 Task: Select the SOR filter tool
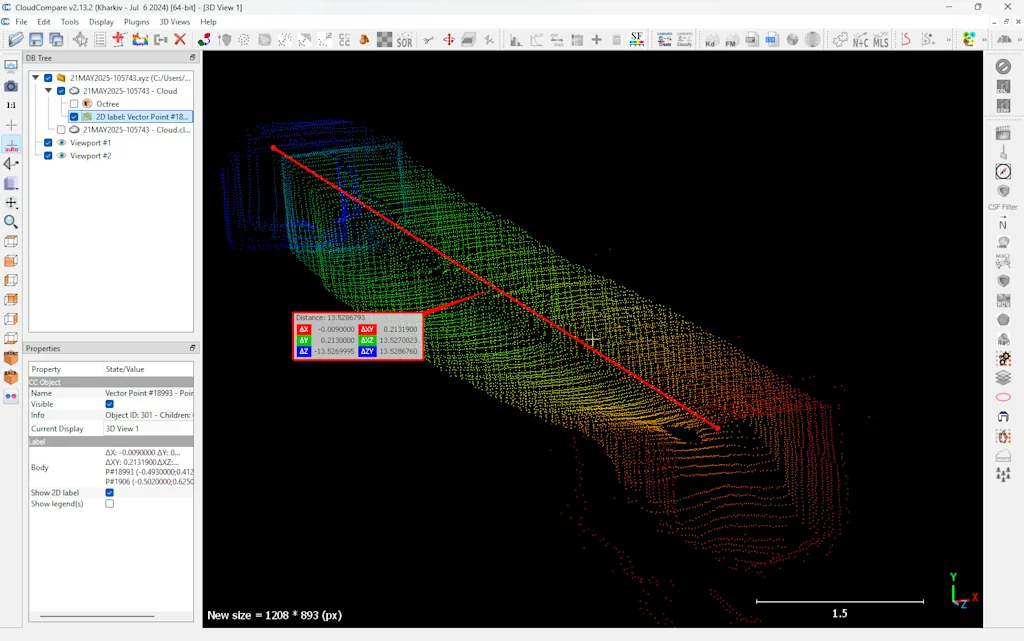tap(404, 40)
